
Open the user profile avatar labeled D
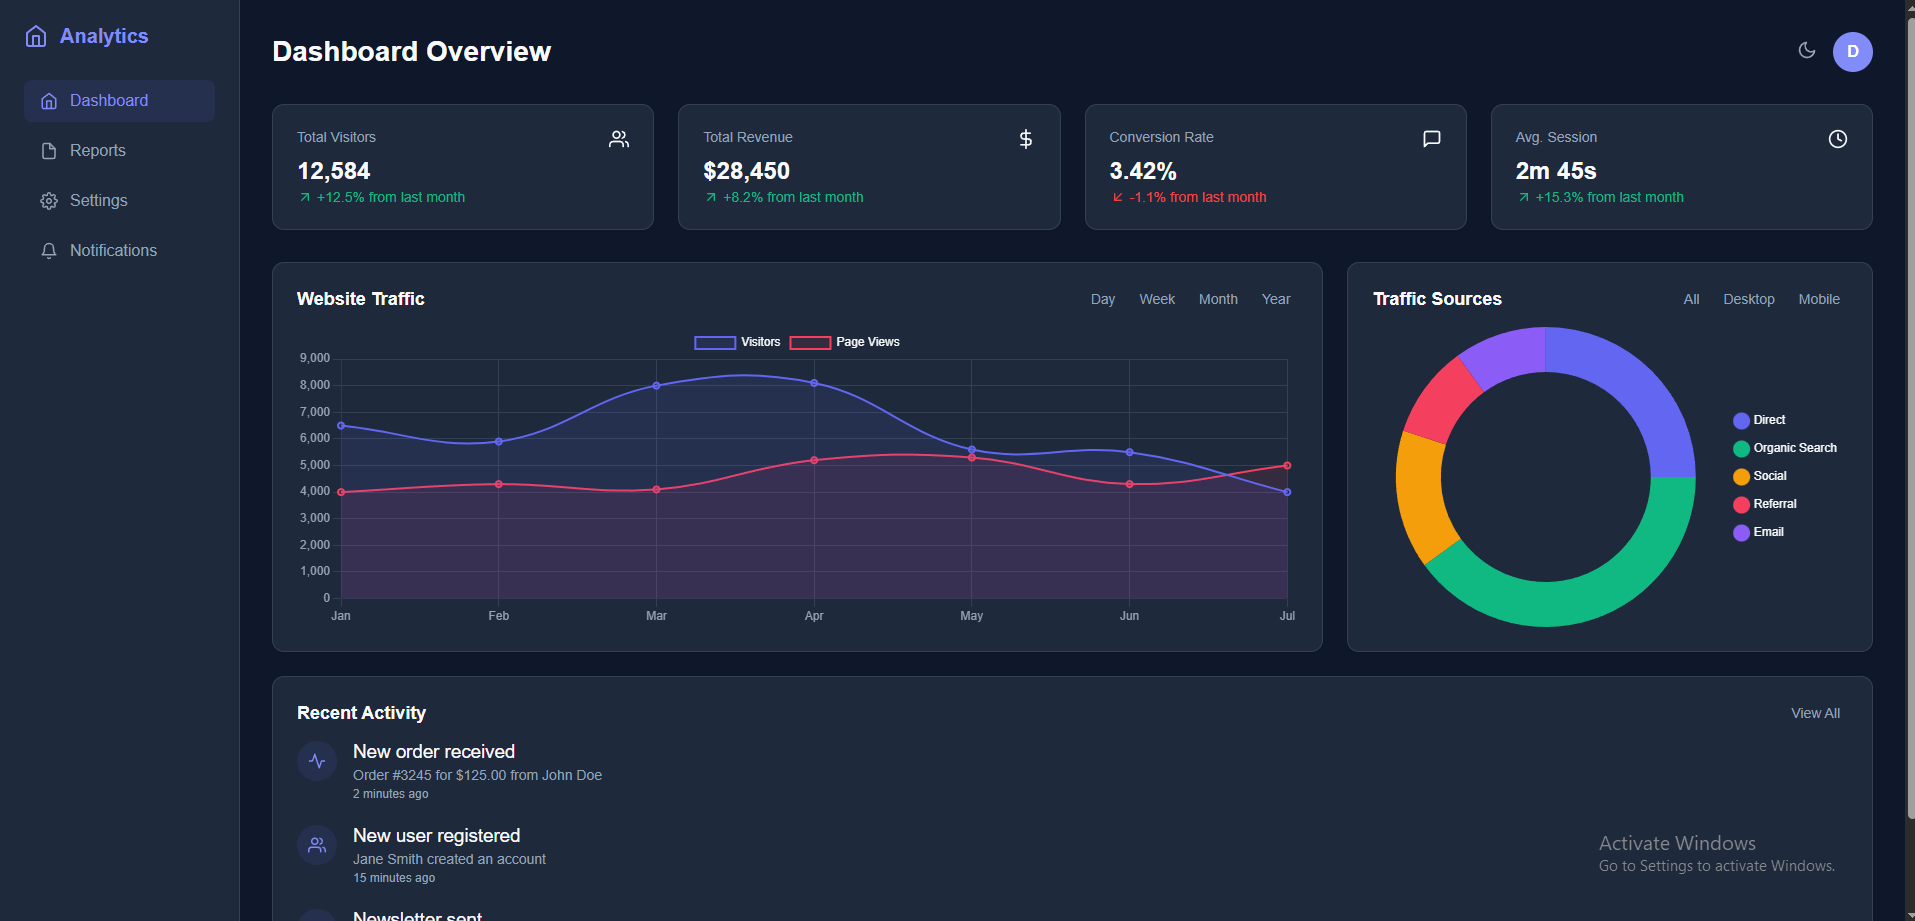1852,51
